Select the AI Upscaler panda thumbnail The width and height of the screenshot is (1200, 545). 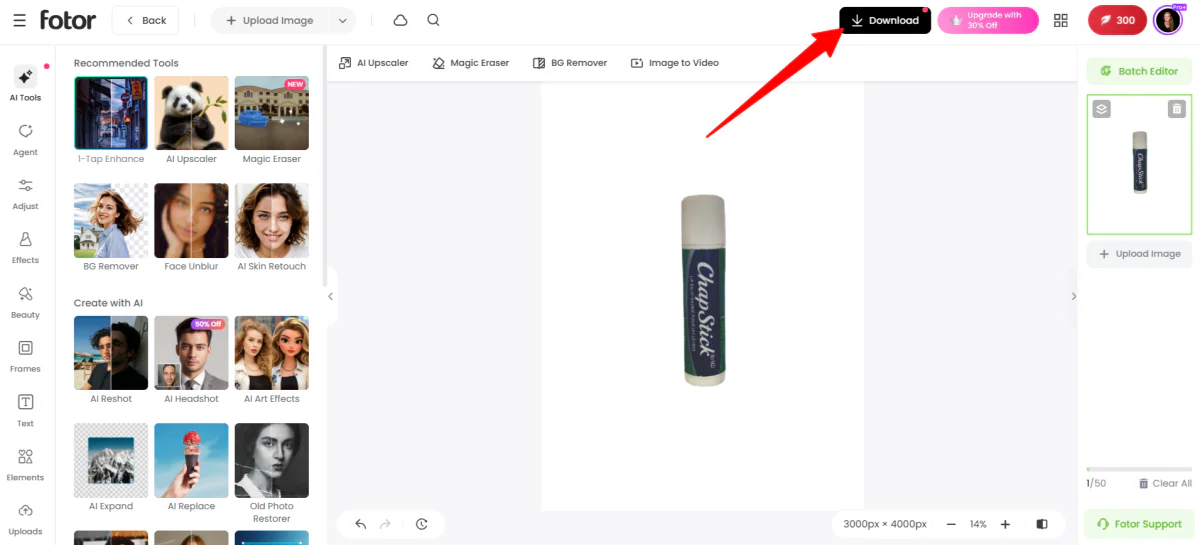pos(191,113)
